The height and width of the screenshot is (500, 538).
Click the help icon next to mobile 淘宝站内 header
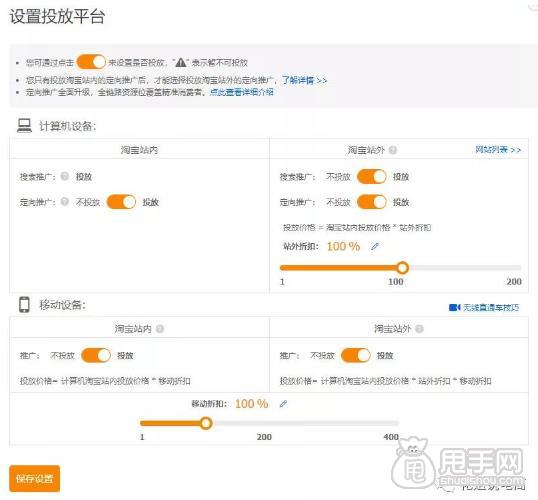[x=160, y=329]
